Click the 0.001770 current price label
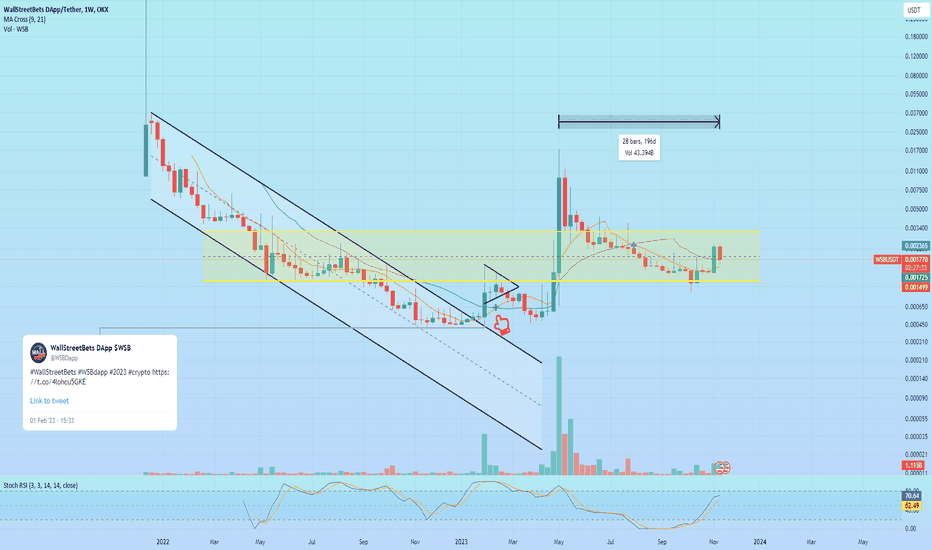The width and height of the screenshot is (932, 550). click(915, 260)
